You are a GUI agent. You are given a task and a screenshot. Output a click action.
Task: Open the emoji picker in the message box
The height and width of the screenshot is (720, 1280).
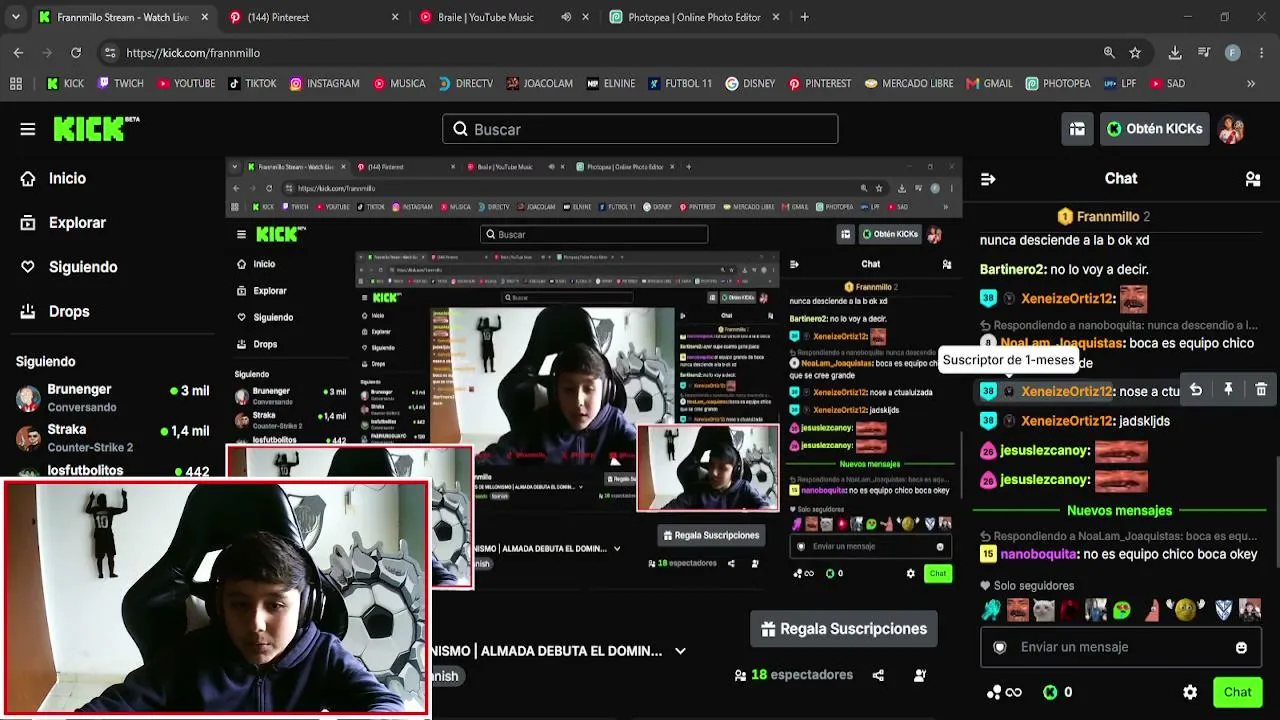pos(1241,647)
